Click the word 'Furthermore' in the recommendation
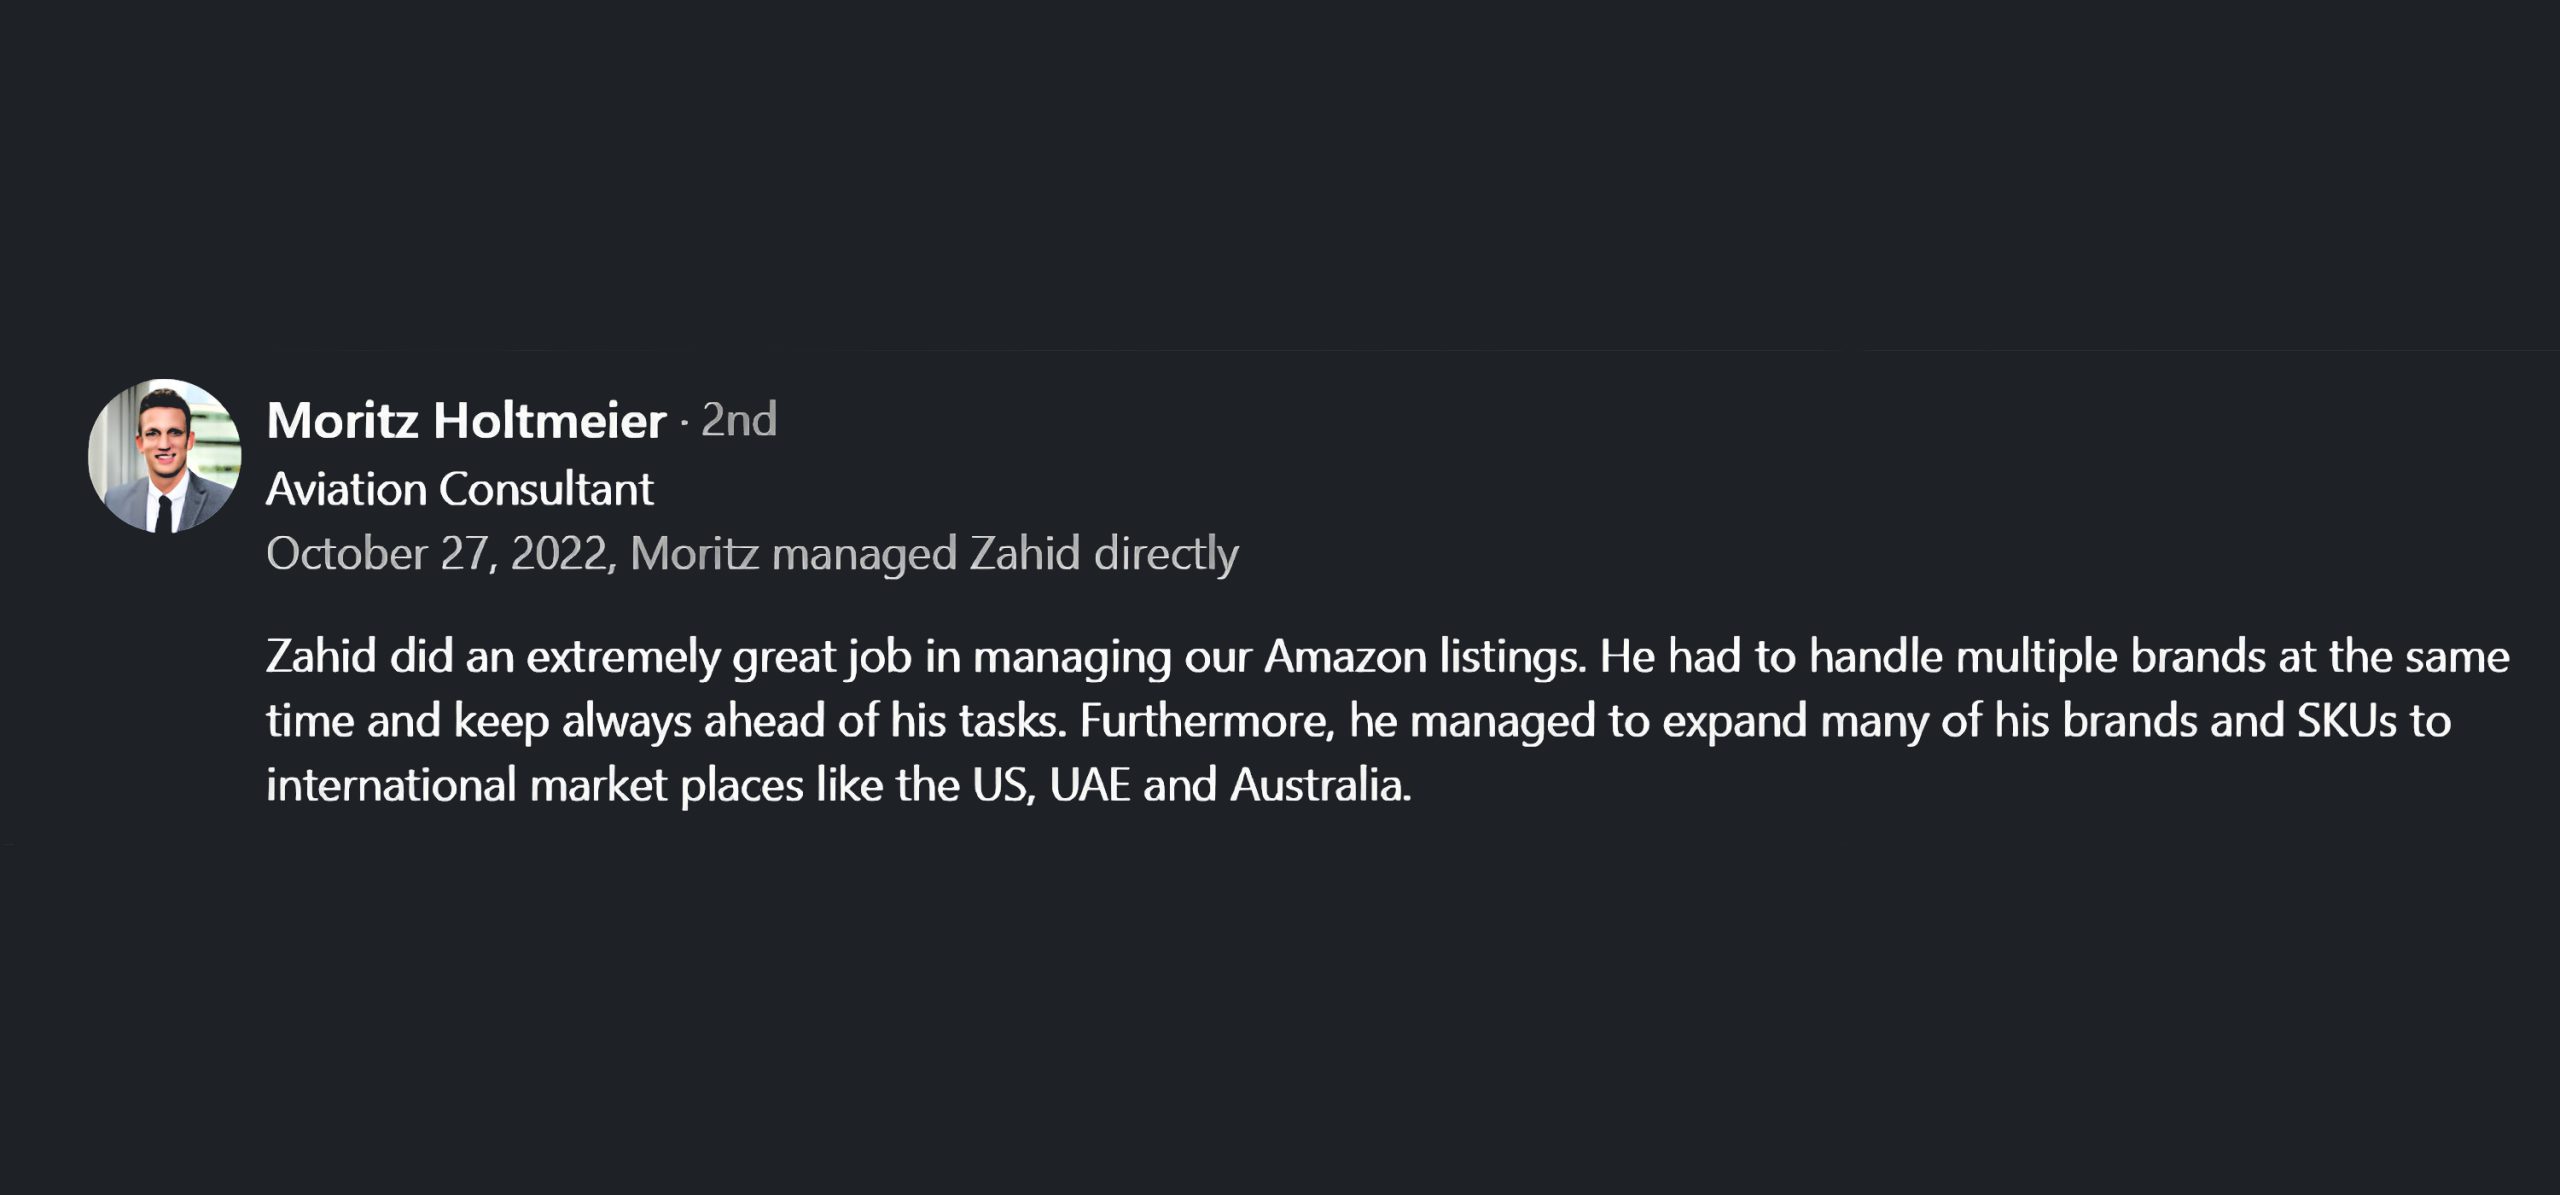 (x=1207, y=721)
